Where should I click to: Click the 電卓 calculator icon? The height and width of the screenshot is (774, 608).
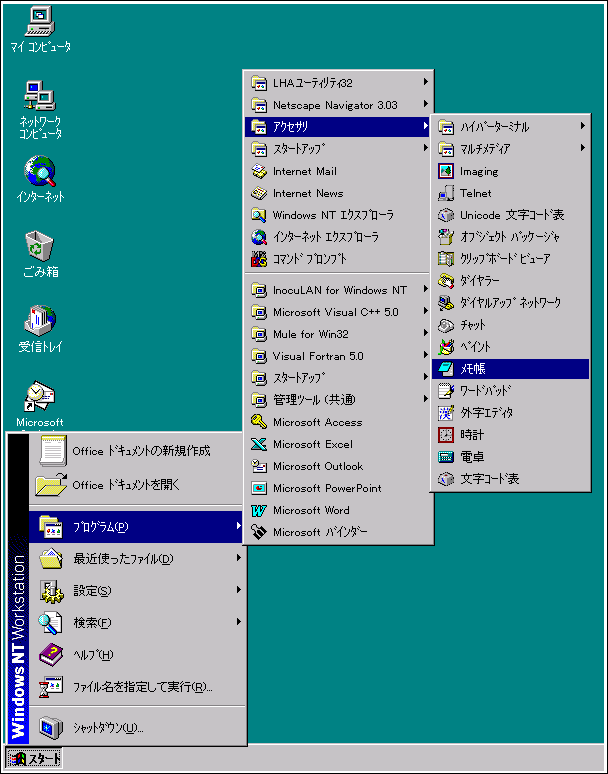click(446, 457)
